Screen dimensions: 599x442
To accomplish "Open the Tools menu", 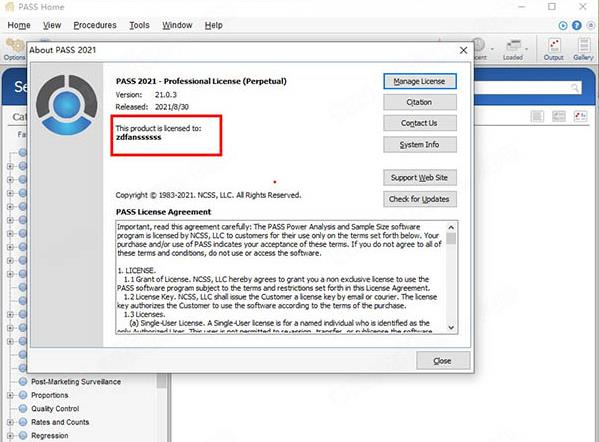I will pos(139,25).
